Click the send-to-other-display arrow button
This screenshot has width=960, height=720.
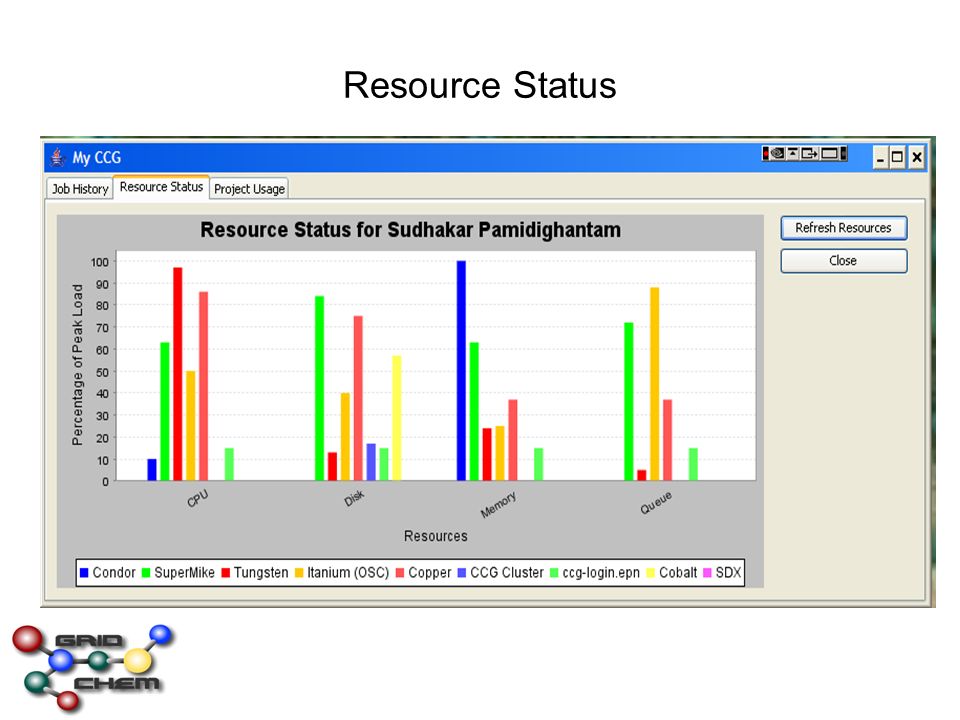point(809,153)
